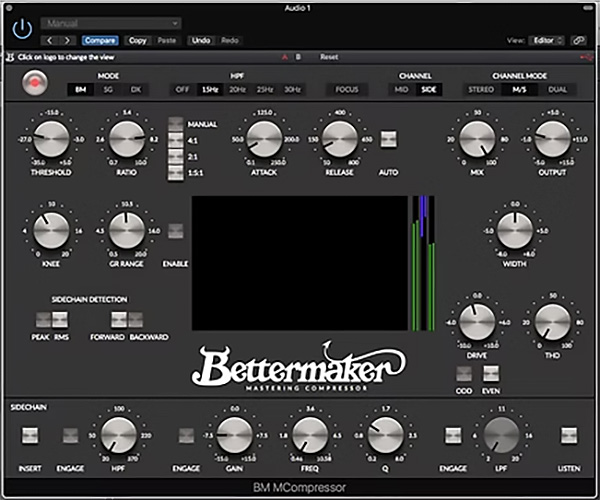
Task: Click the Compare button
Action: click(x=100, y=41)
